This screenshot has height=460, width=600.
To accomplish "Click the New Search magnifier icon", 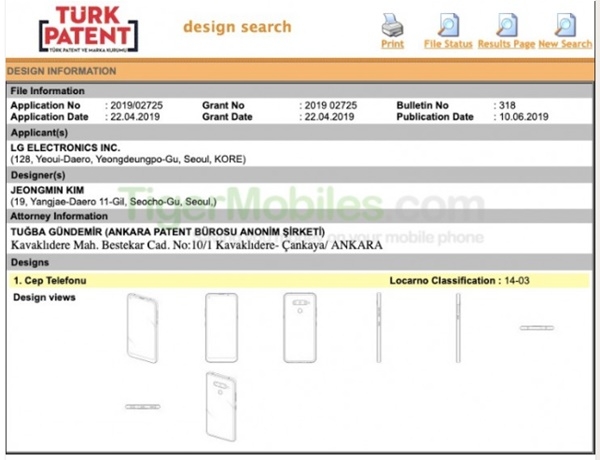I will click(565, 25).
